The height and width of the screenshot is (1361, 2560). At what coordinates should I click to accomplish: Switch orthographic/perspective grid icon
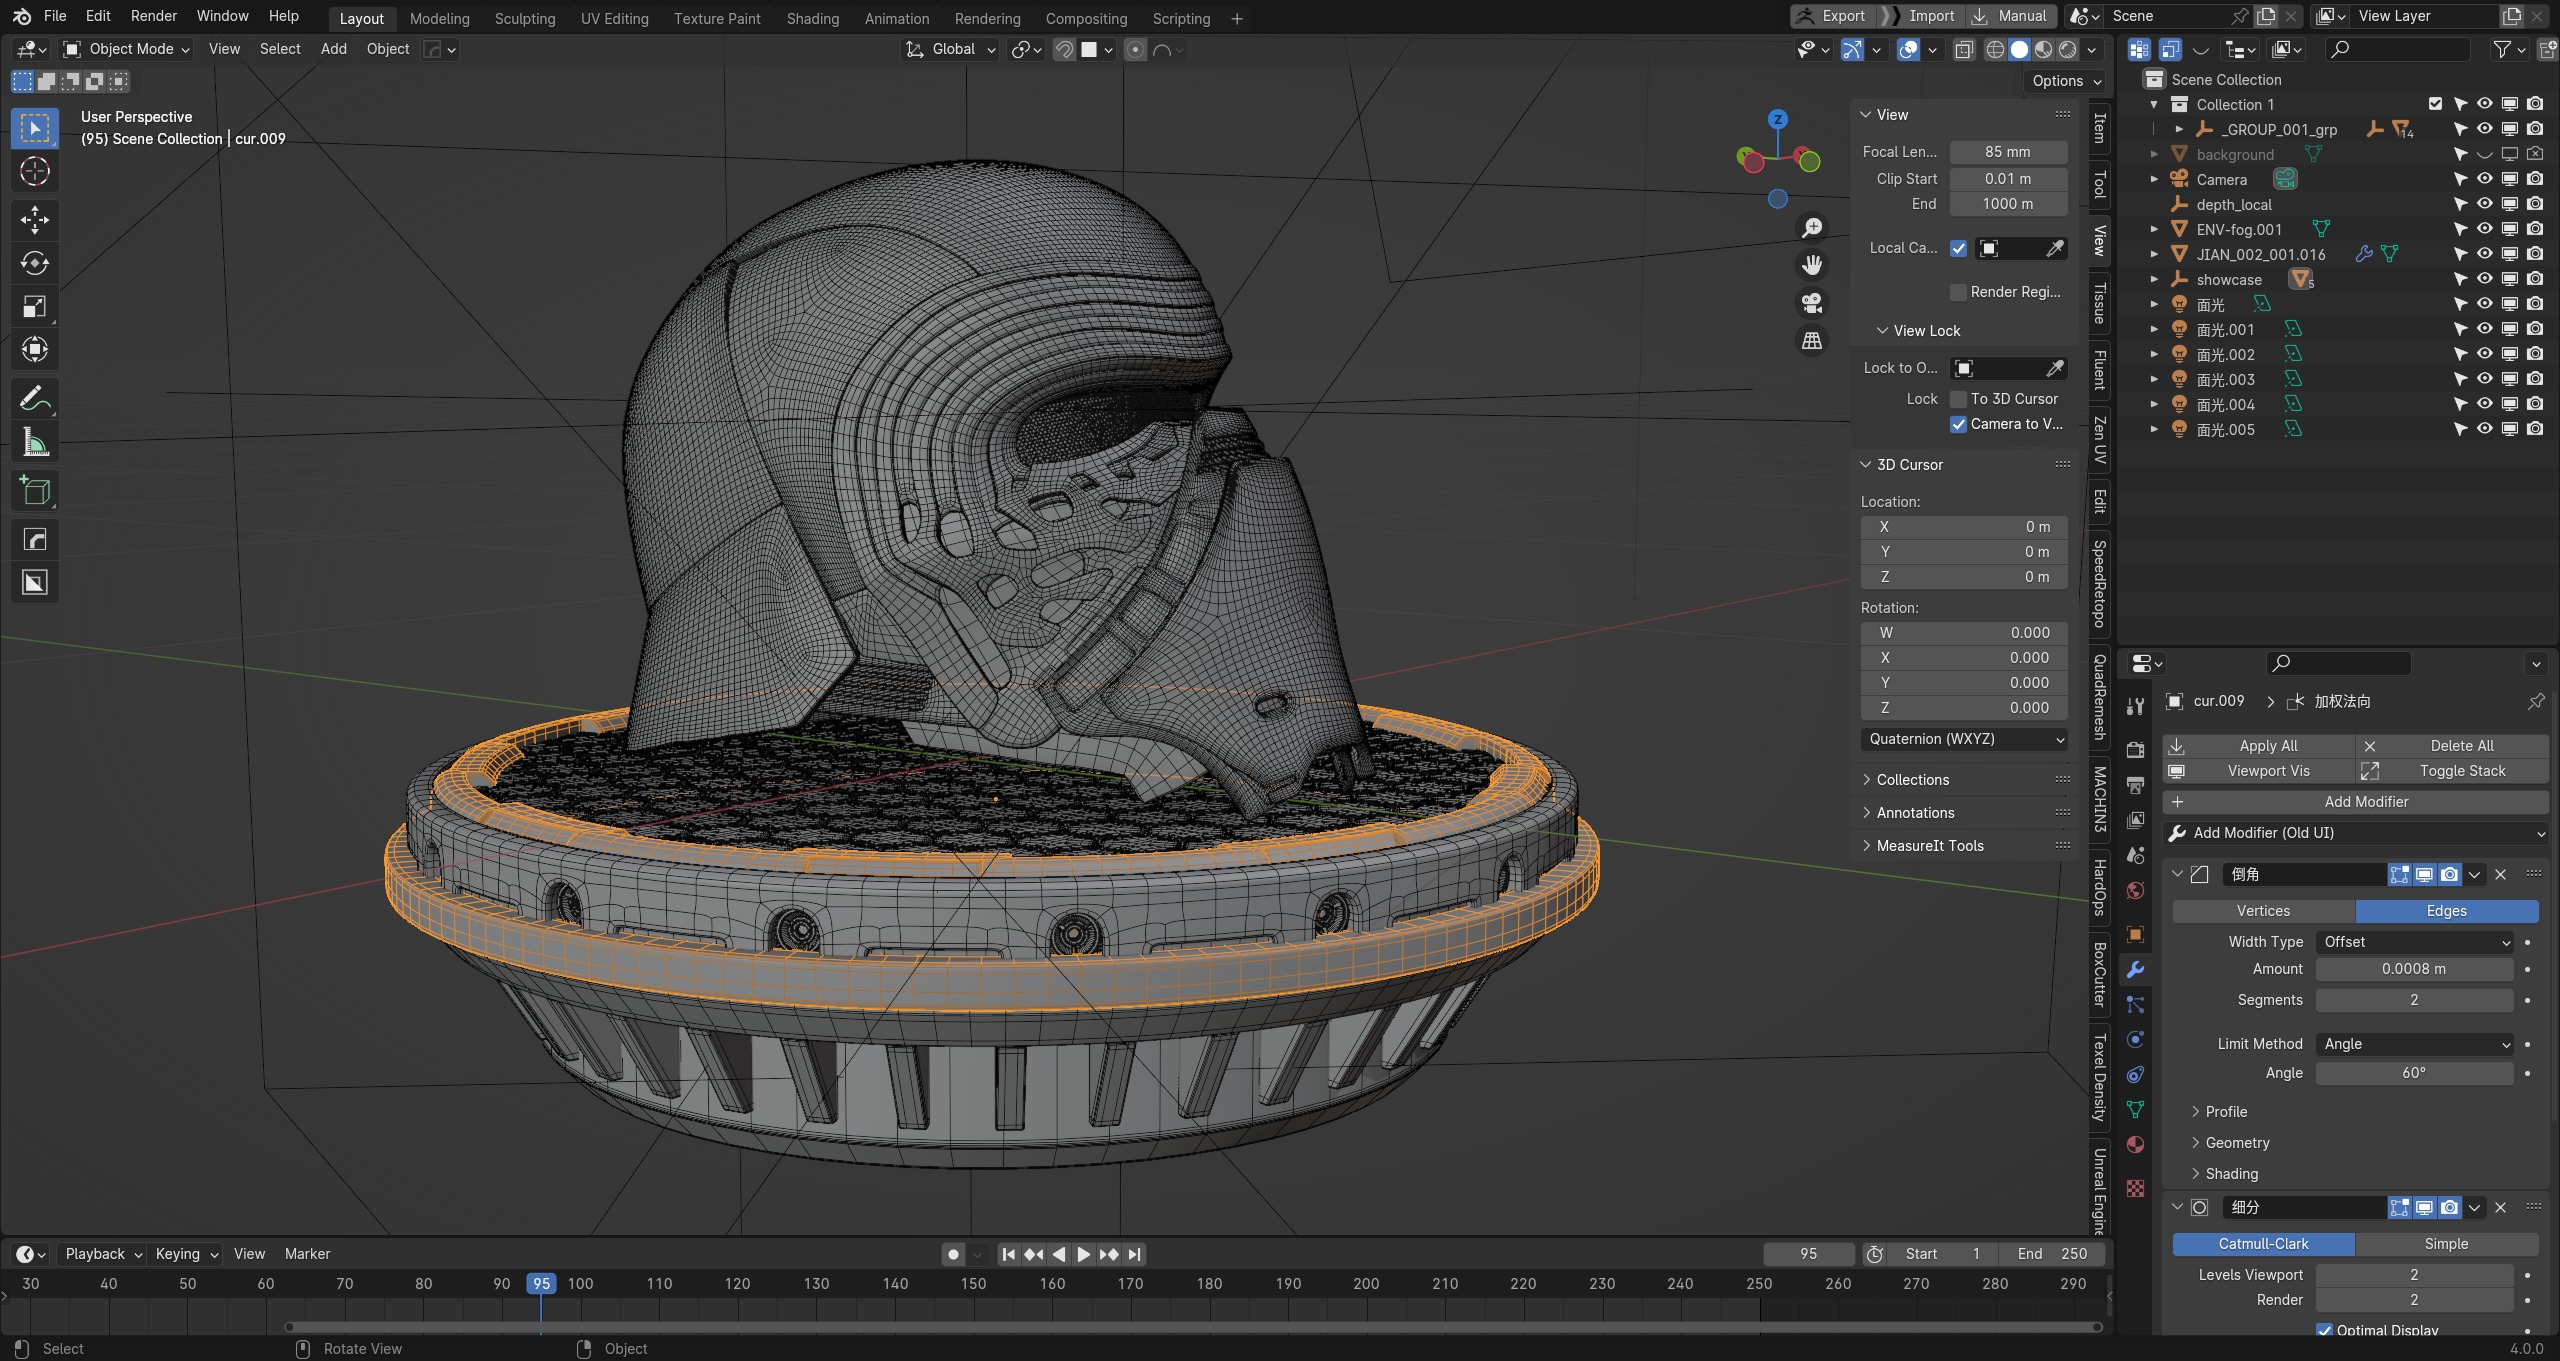point(1812,341)
